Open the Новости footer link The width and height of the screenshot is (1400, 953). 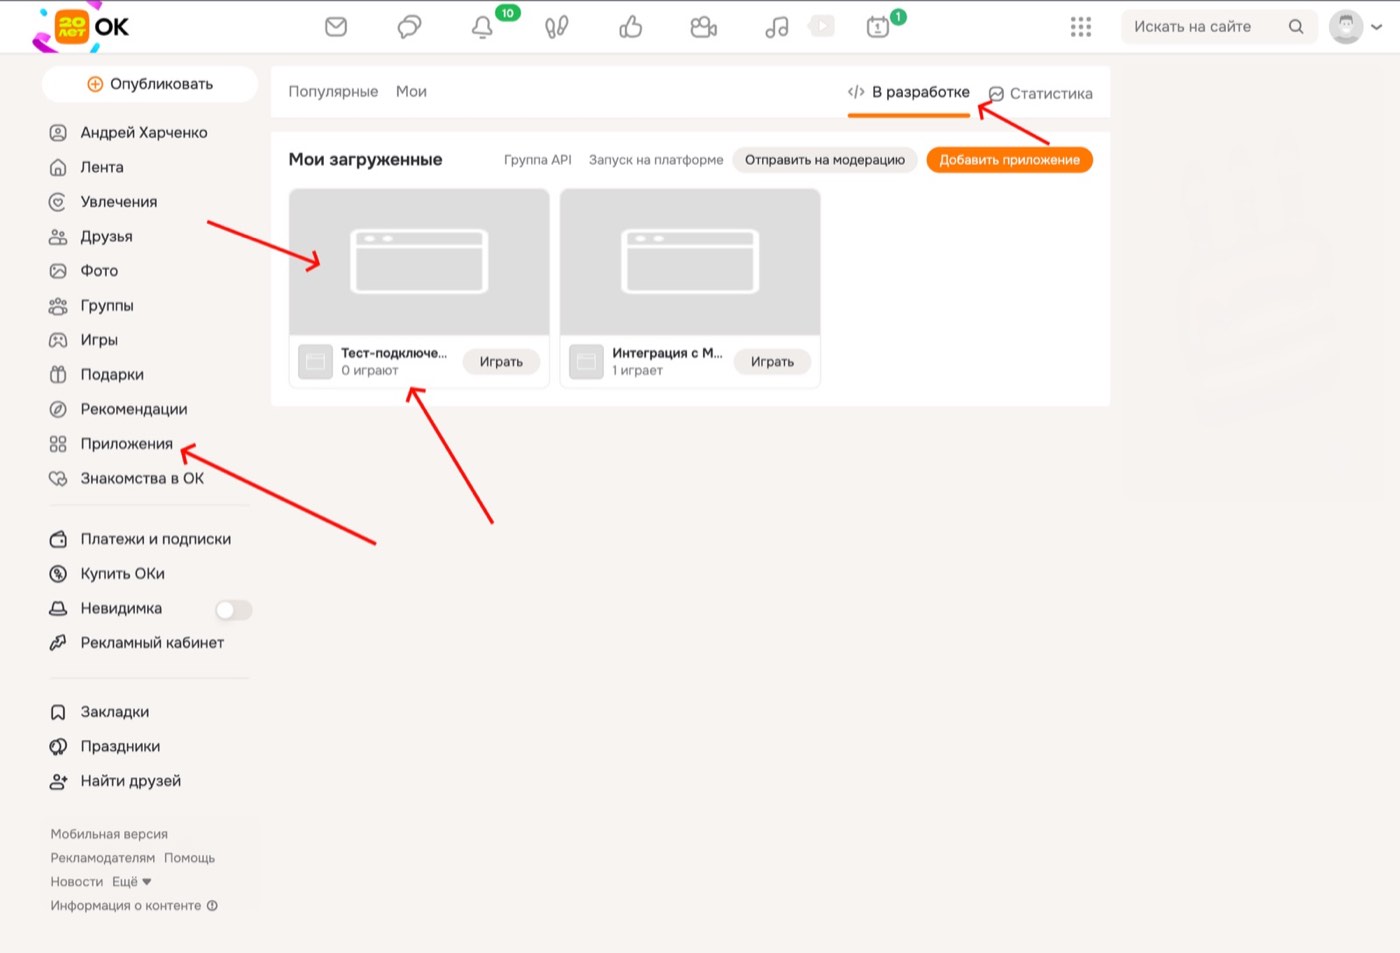77,882
